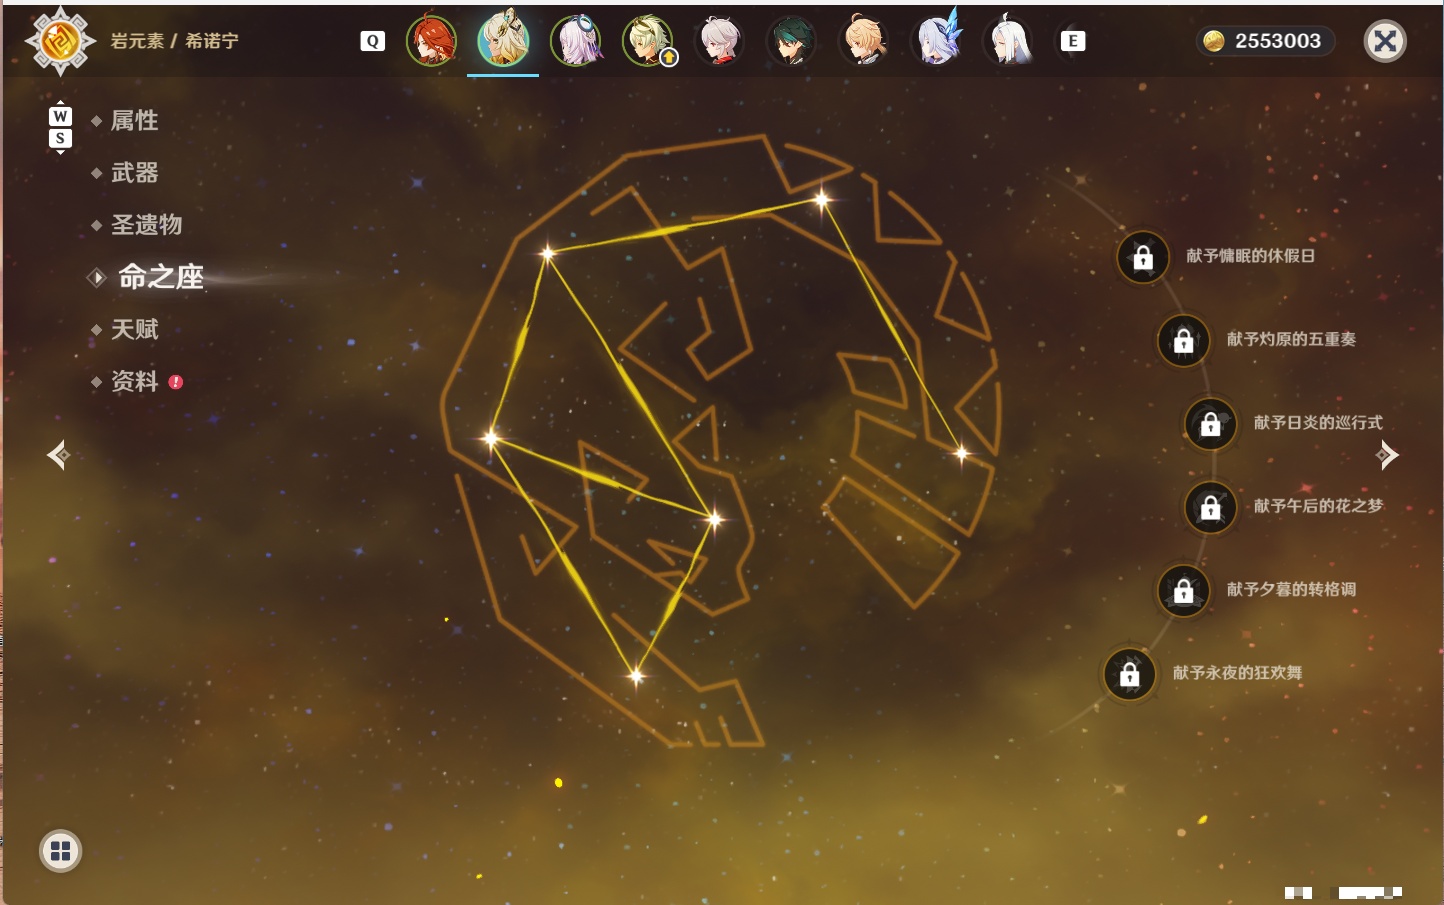Open the lock icon for 献予永夜的狂欢舞
This screenshot has height=905, width=1444.
point(1130,674)
